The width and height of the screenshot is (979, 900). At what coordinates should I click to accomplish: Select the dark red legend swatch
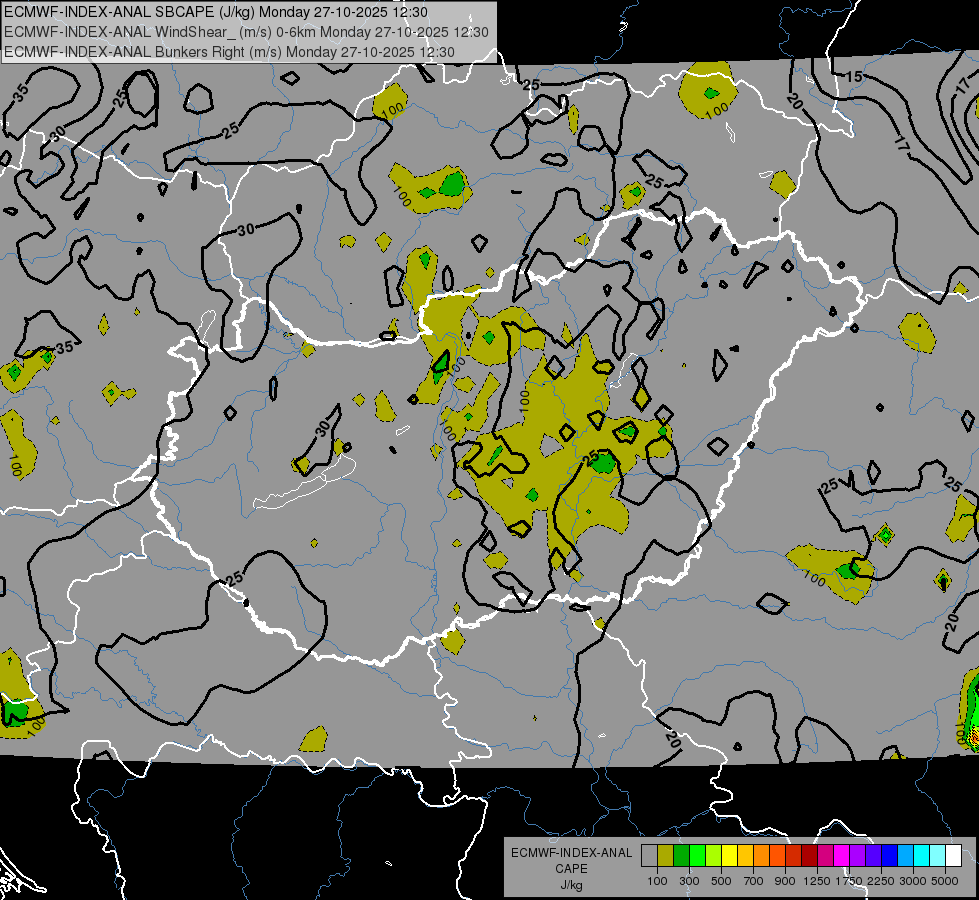point(810,855)
